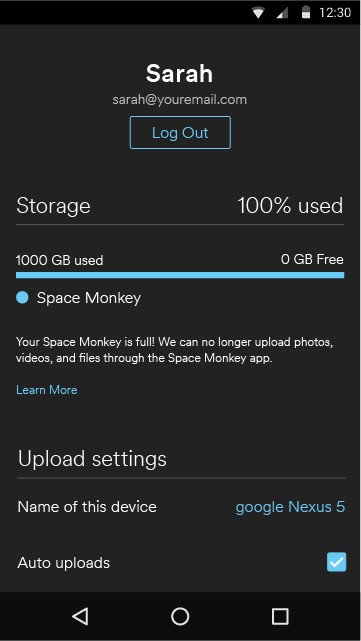
Task: Tap the battery status icon
Action: 305,12
